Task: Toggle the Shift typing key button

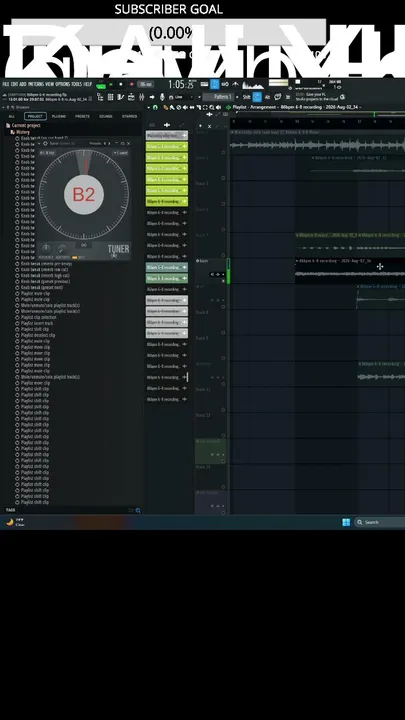Action: pos(247,97)
